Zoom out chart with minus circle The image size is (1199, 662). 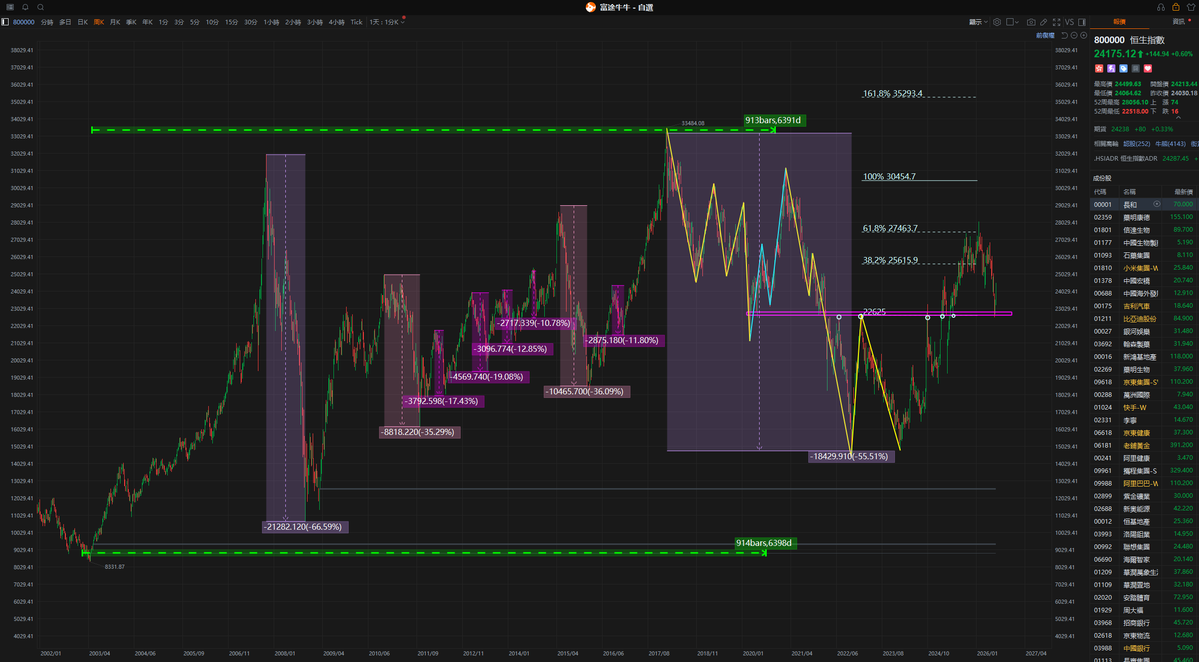(1074, 35)
